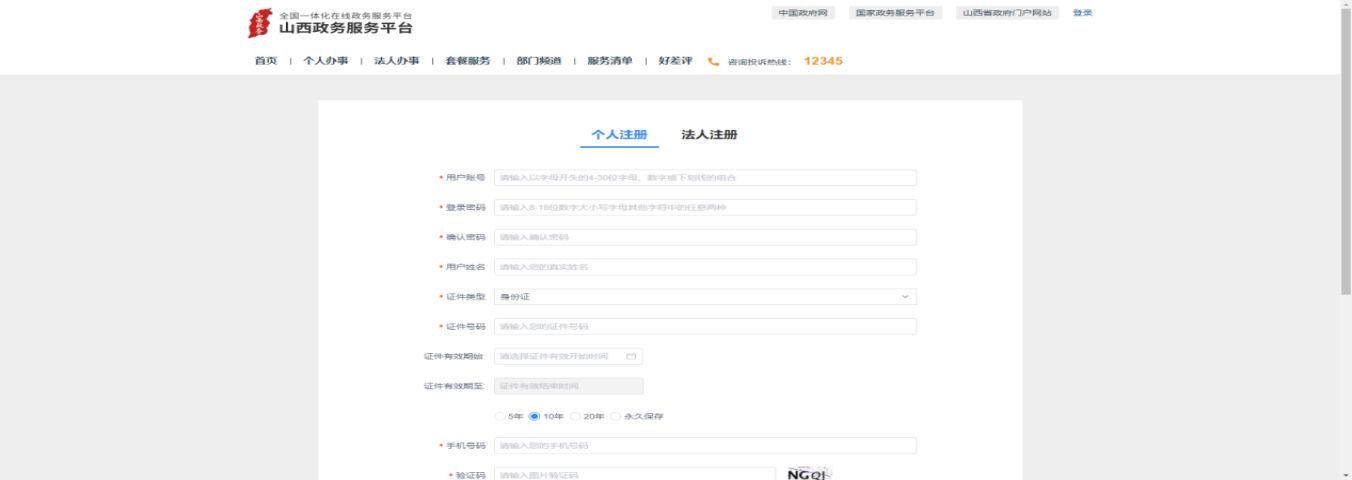Expand the 证件类型 dropdown arrow
The width and height of the screenshot is (1352, 480).
(905, 297)
